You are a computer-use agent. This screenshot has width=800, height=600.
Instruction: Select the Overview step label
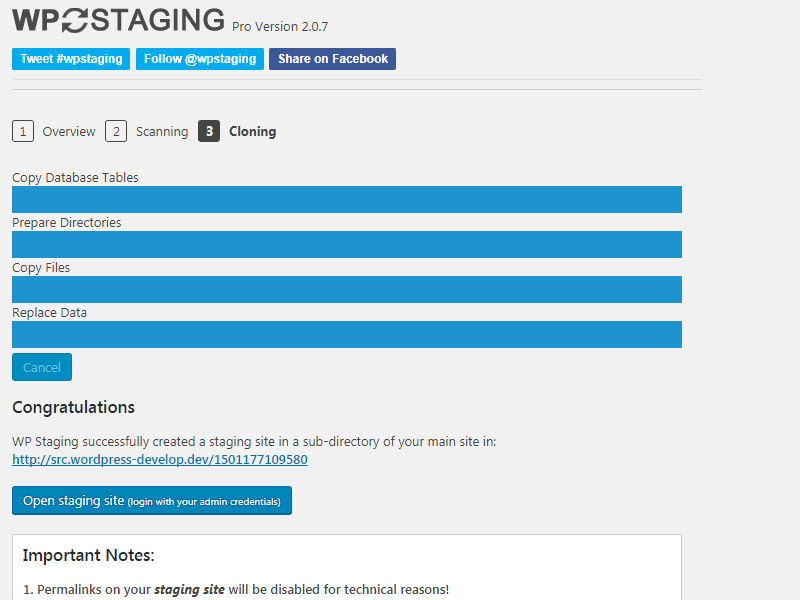pyautogui.click(x=69, y=132)
